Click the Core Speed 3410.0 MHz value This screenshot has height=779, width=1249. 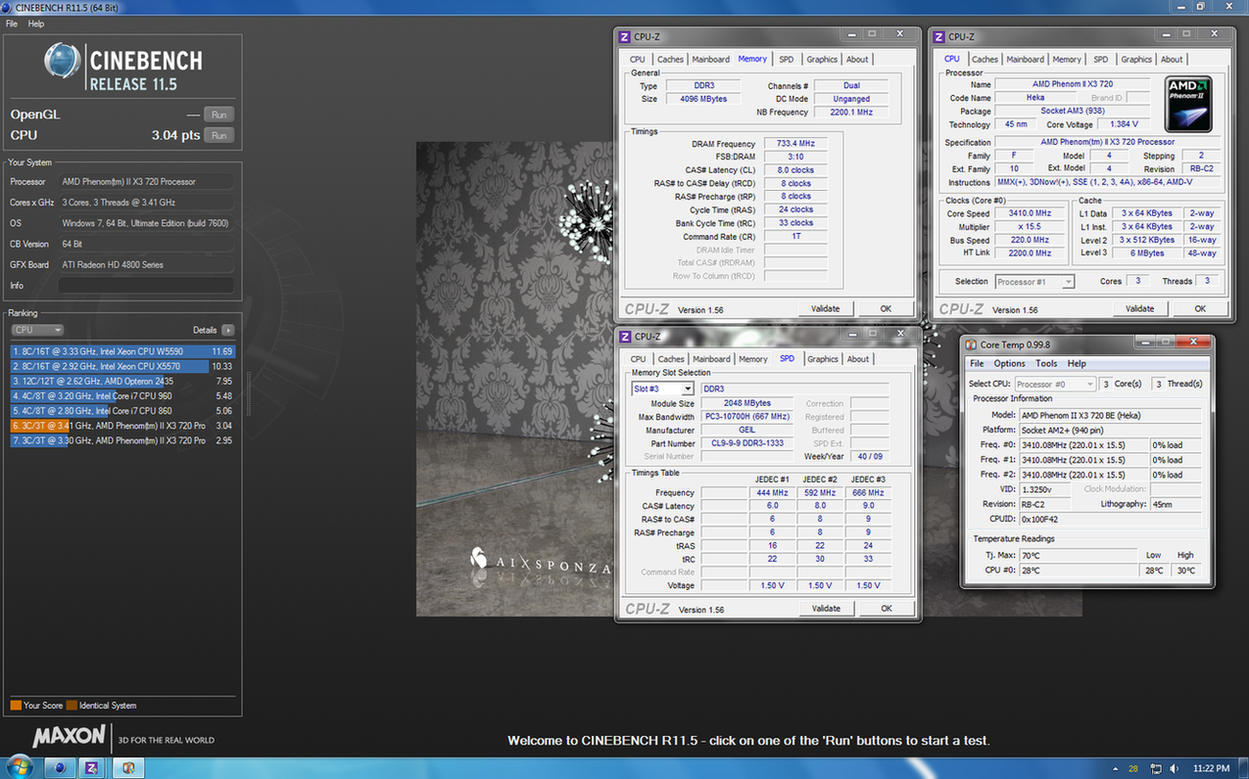pos(1030,214)
